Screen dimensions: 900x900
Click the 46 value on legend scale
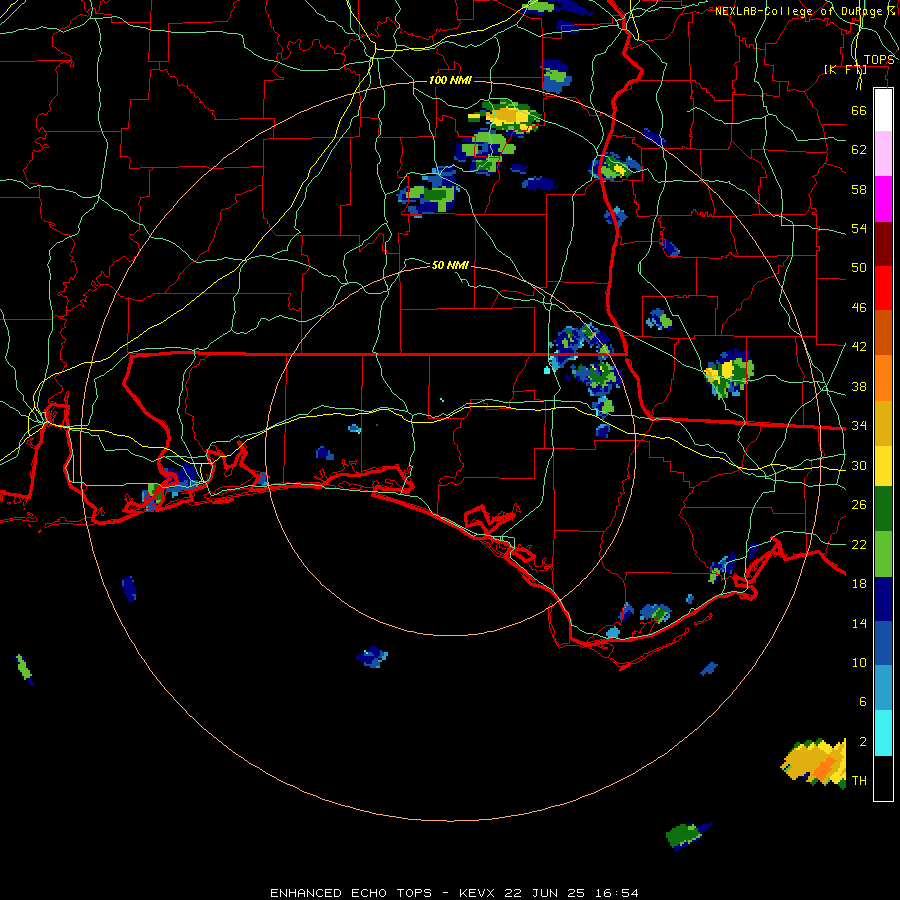(859, 307)
